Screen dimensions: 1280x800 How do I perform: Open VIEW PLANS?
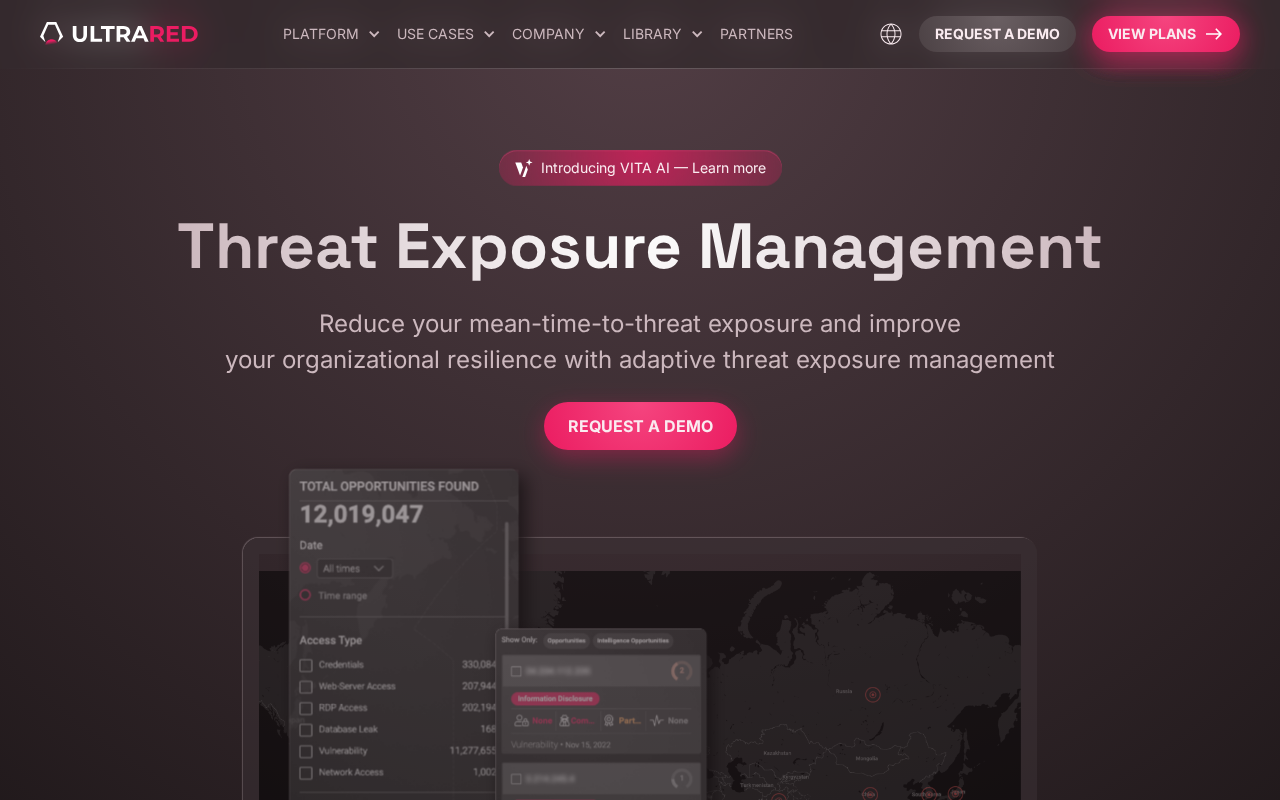pos(1166,34)
